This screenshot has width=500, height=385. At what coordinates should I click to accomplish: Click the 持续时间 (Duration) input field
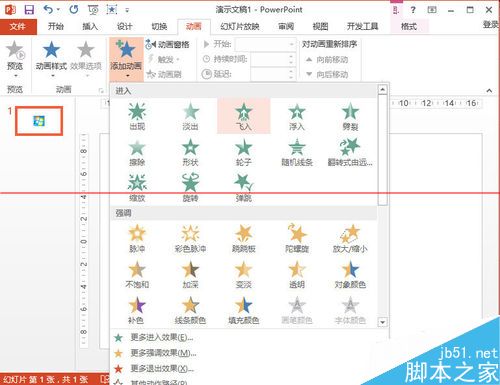(273, 59)
